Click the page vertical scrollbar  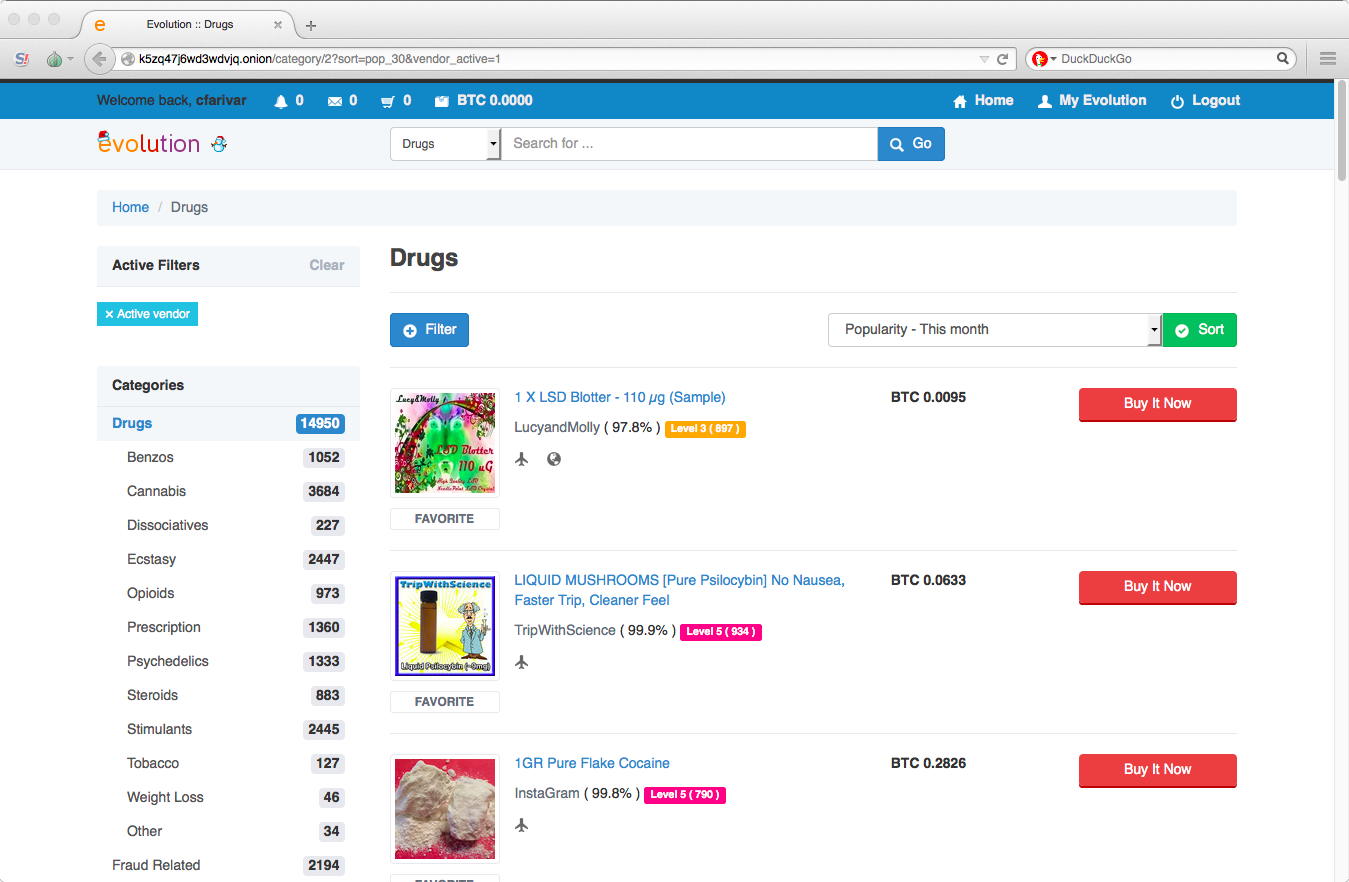(x=1341, y=131)
